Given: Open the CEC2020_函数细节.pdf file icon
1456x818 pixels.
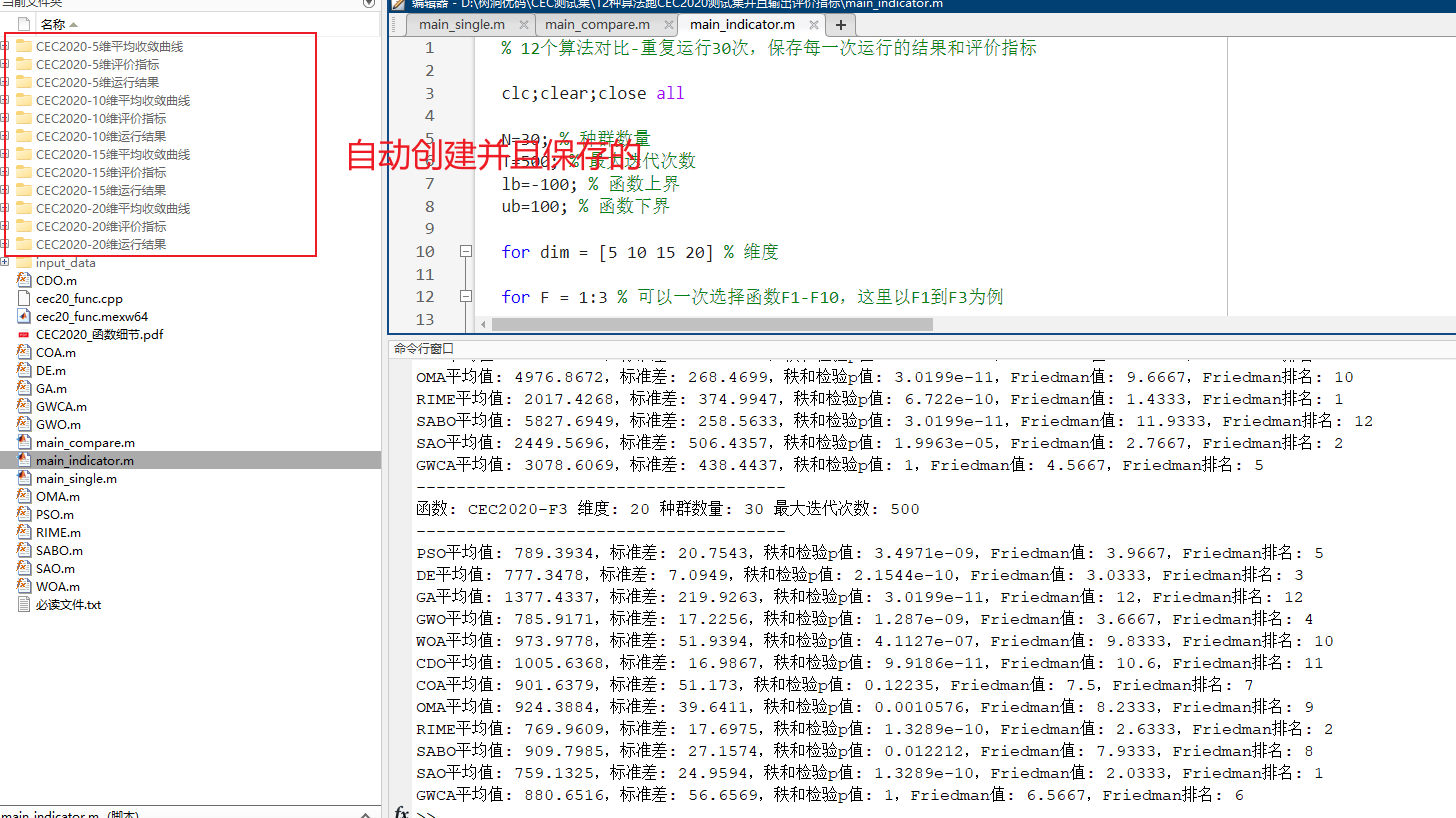Looking at the screenshot, I should click(x=22, y=335).
